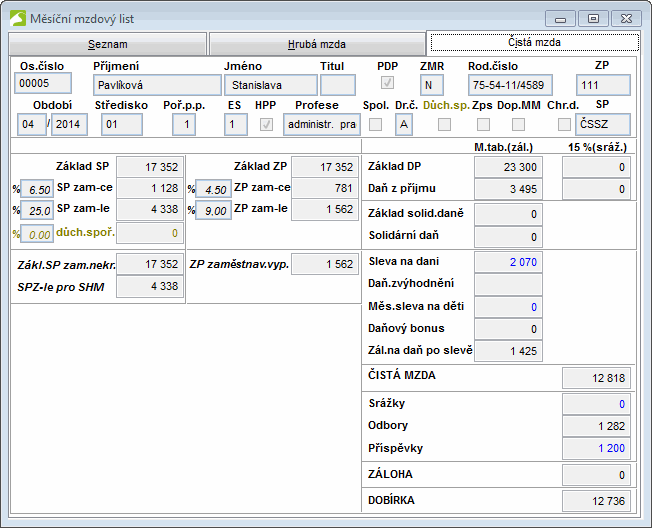Select the Čistá mzda tab
The width and height of the screenshot is (652, 528).
click(x=533, y=43)
